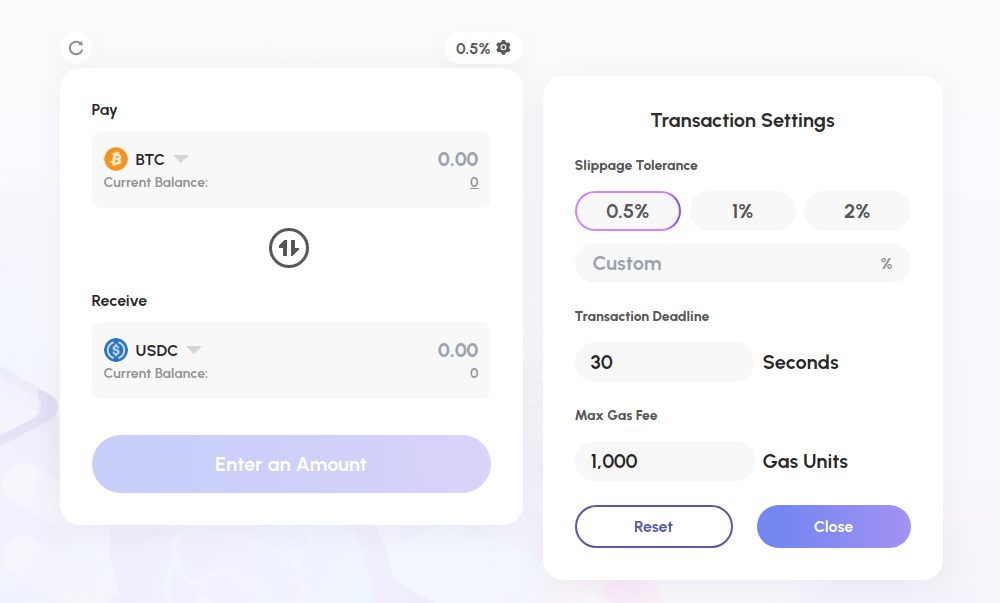
Task: Click the refresh circular arrow icon
Action: [76, 48]
